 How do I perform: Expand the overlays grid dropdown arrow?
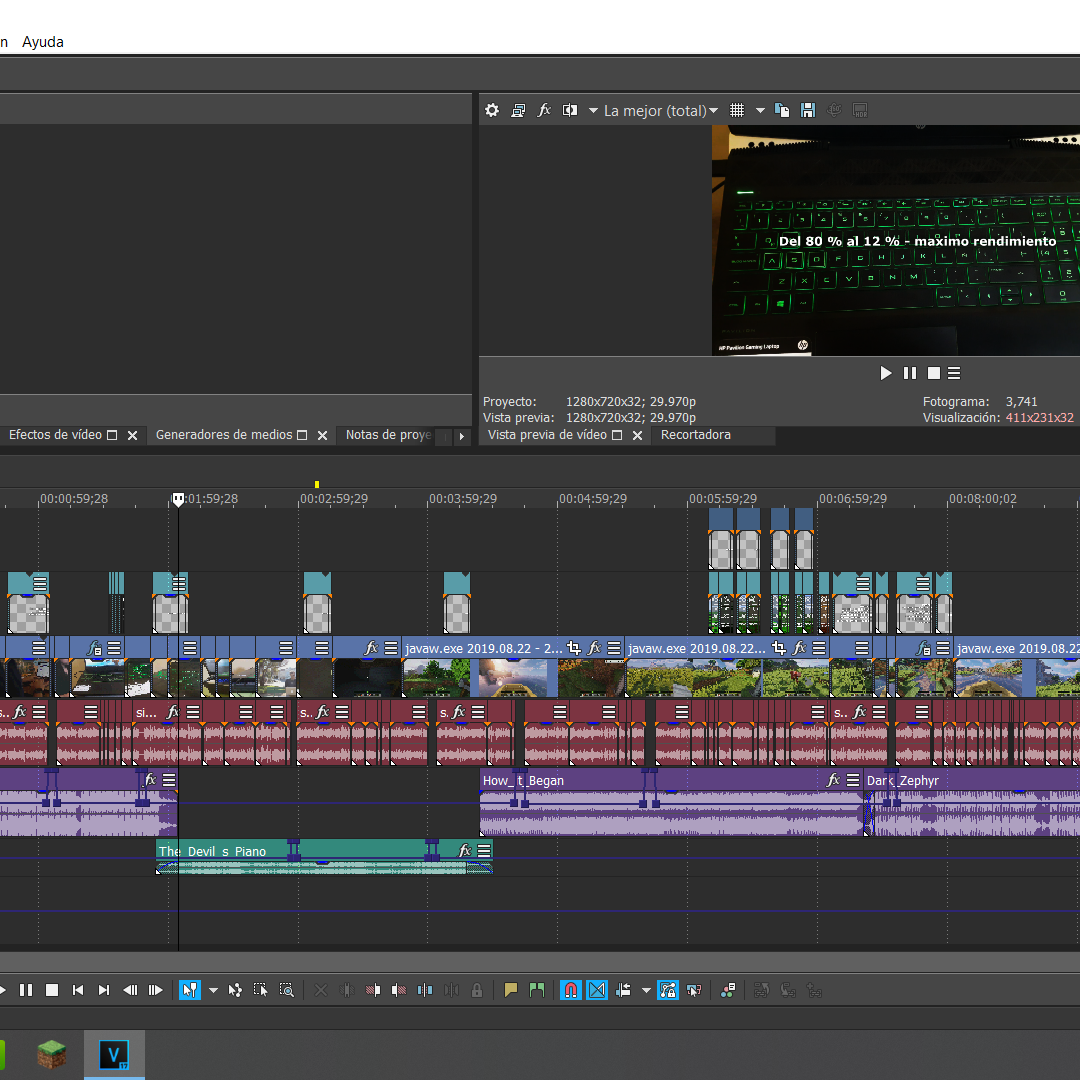click(760, 111)
